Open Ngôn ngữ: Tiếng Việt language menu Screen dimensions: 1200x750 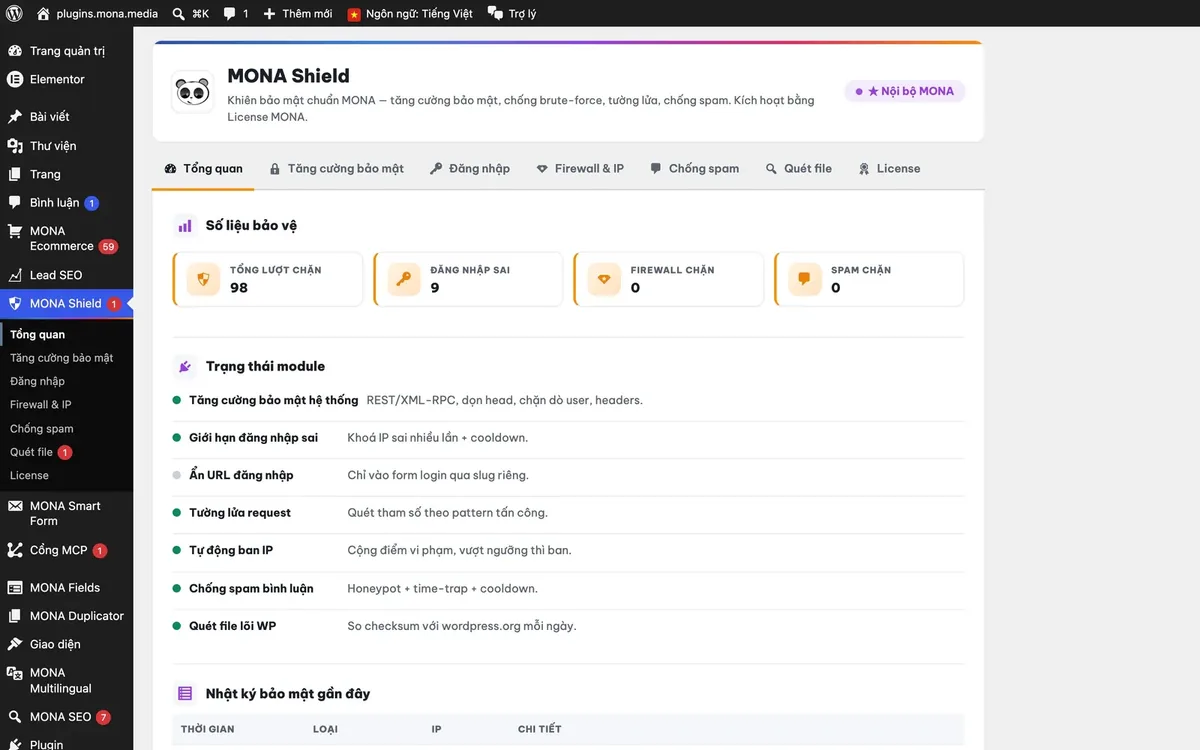pos(410,14)
